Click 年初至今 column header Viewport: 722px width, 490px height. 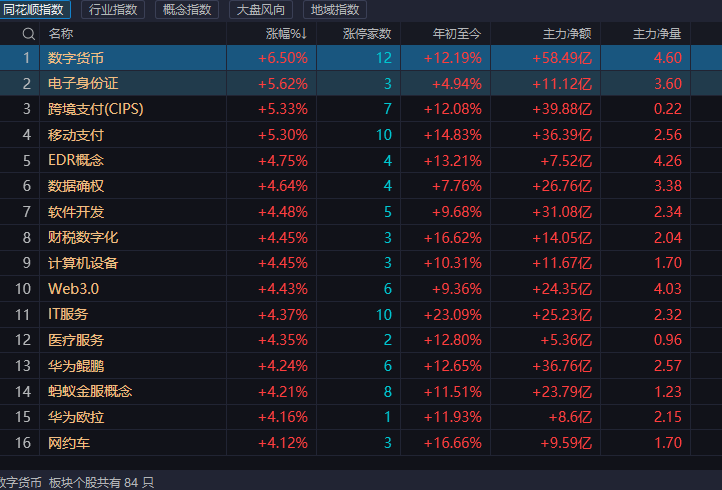[457, 34]
